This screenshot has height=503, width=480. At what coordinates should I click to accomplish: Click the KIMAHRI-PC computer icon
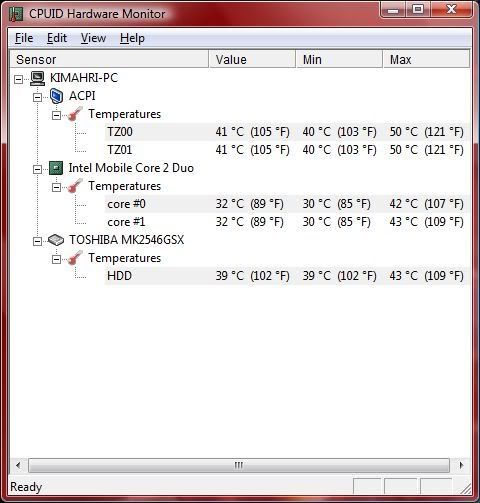coord(37,78)
